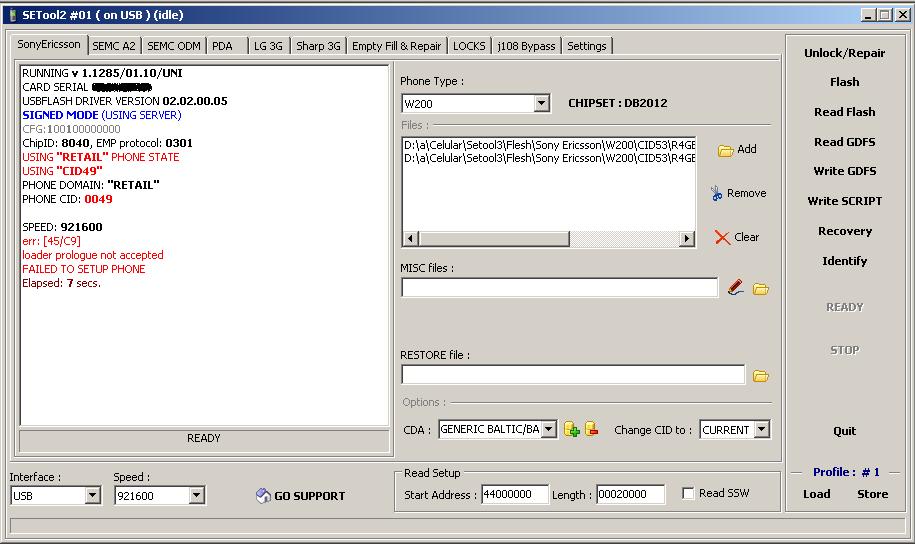The image size is (915, 544).
Task: Click GO SUPPORT link
Action: [301, 496]
